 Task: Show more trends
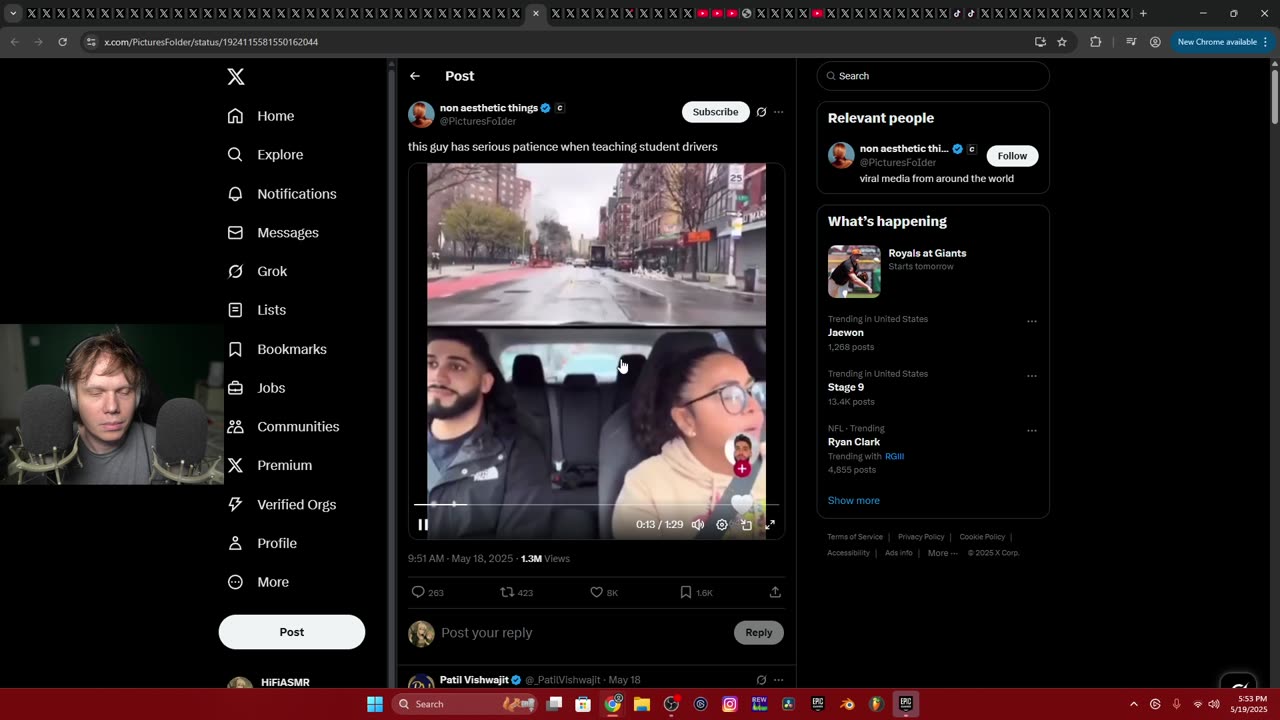pyautogui.click(x=854, y=500)
